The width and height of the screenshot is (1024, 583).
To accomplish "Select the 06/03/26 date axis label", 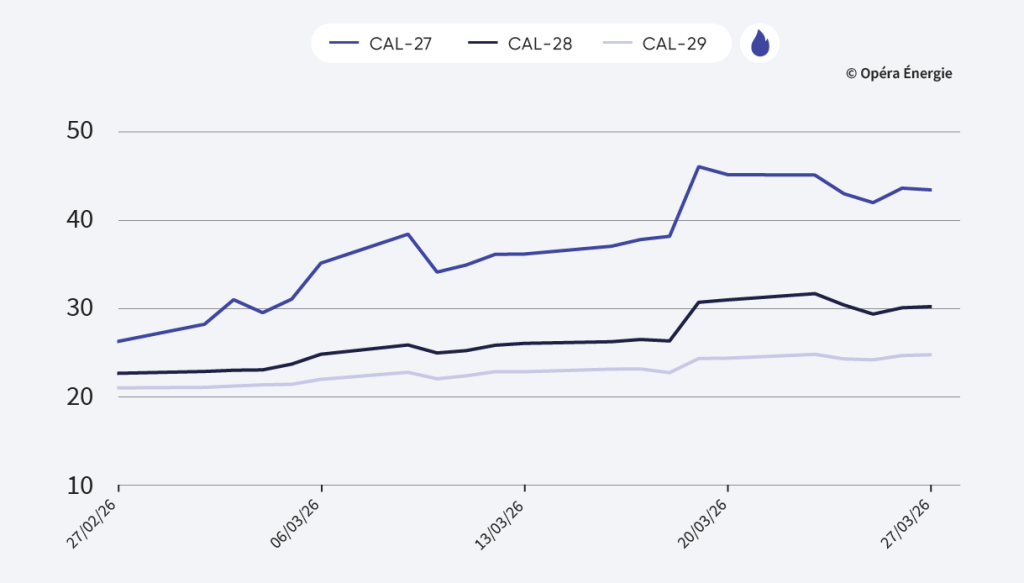I will tap(296, 522).
